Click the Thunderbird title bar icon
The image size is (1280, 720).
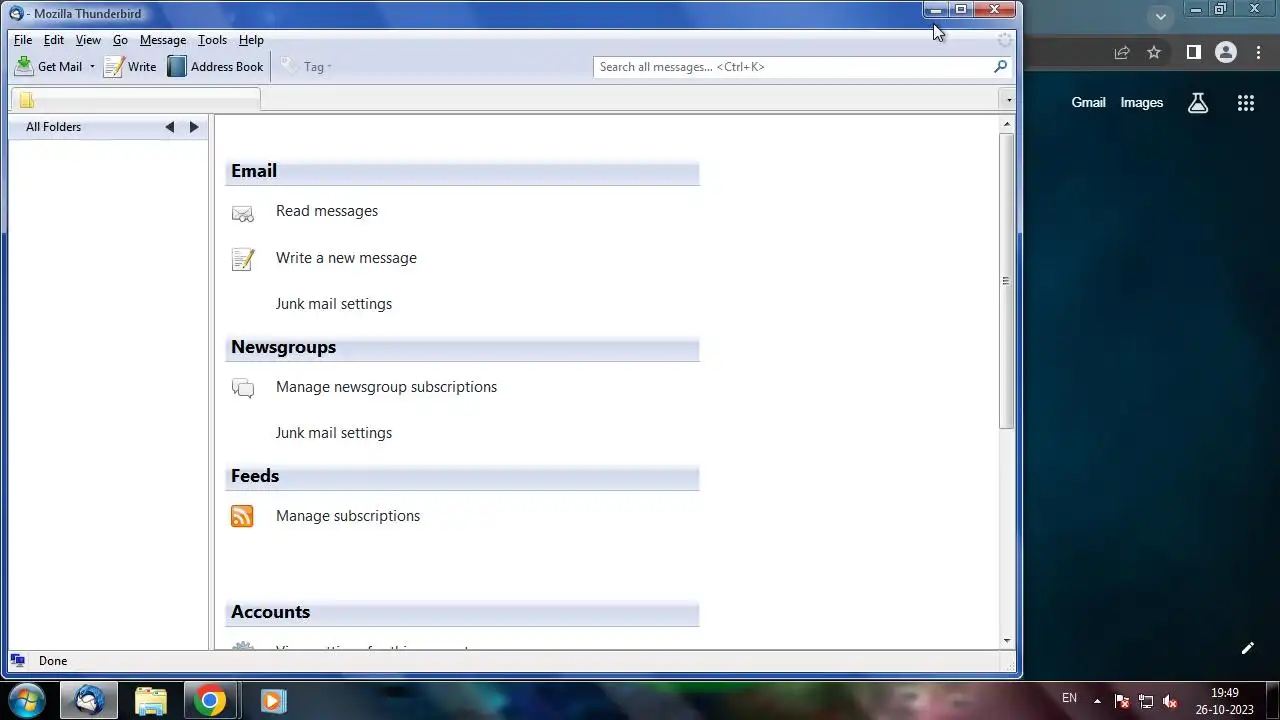click(16, 14)
